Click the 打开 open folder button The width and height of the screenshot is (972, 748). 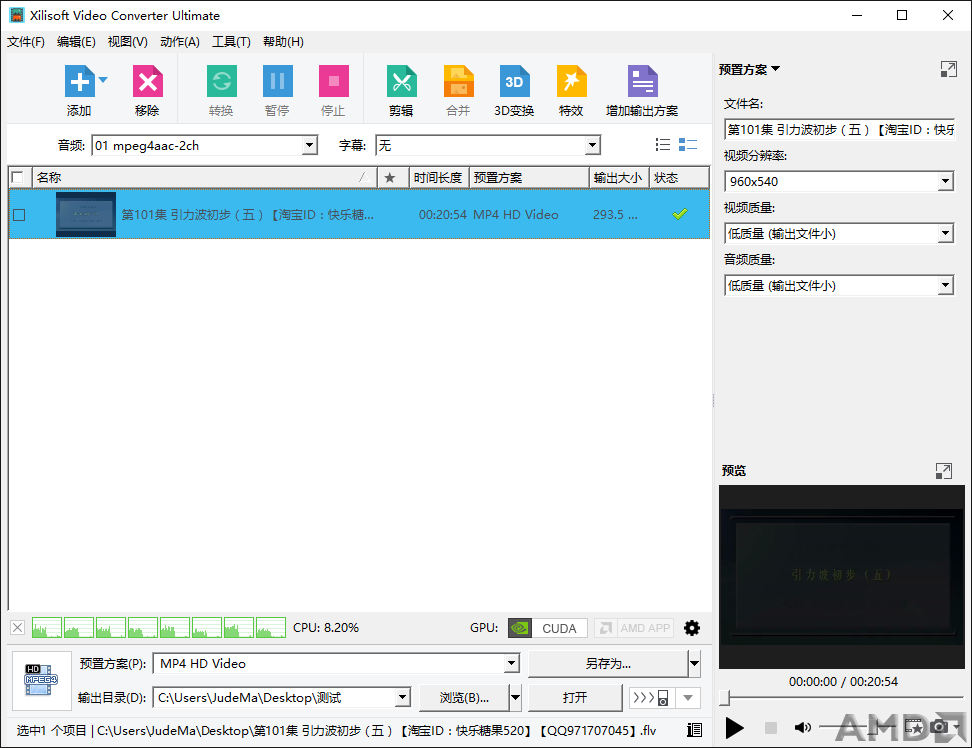tap(575, 698)
